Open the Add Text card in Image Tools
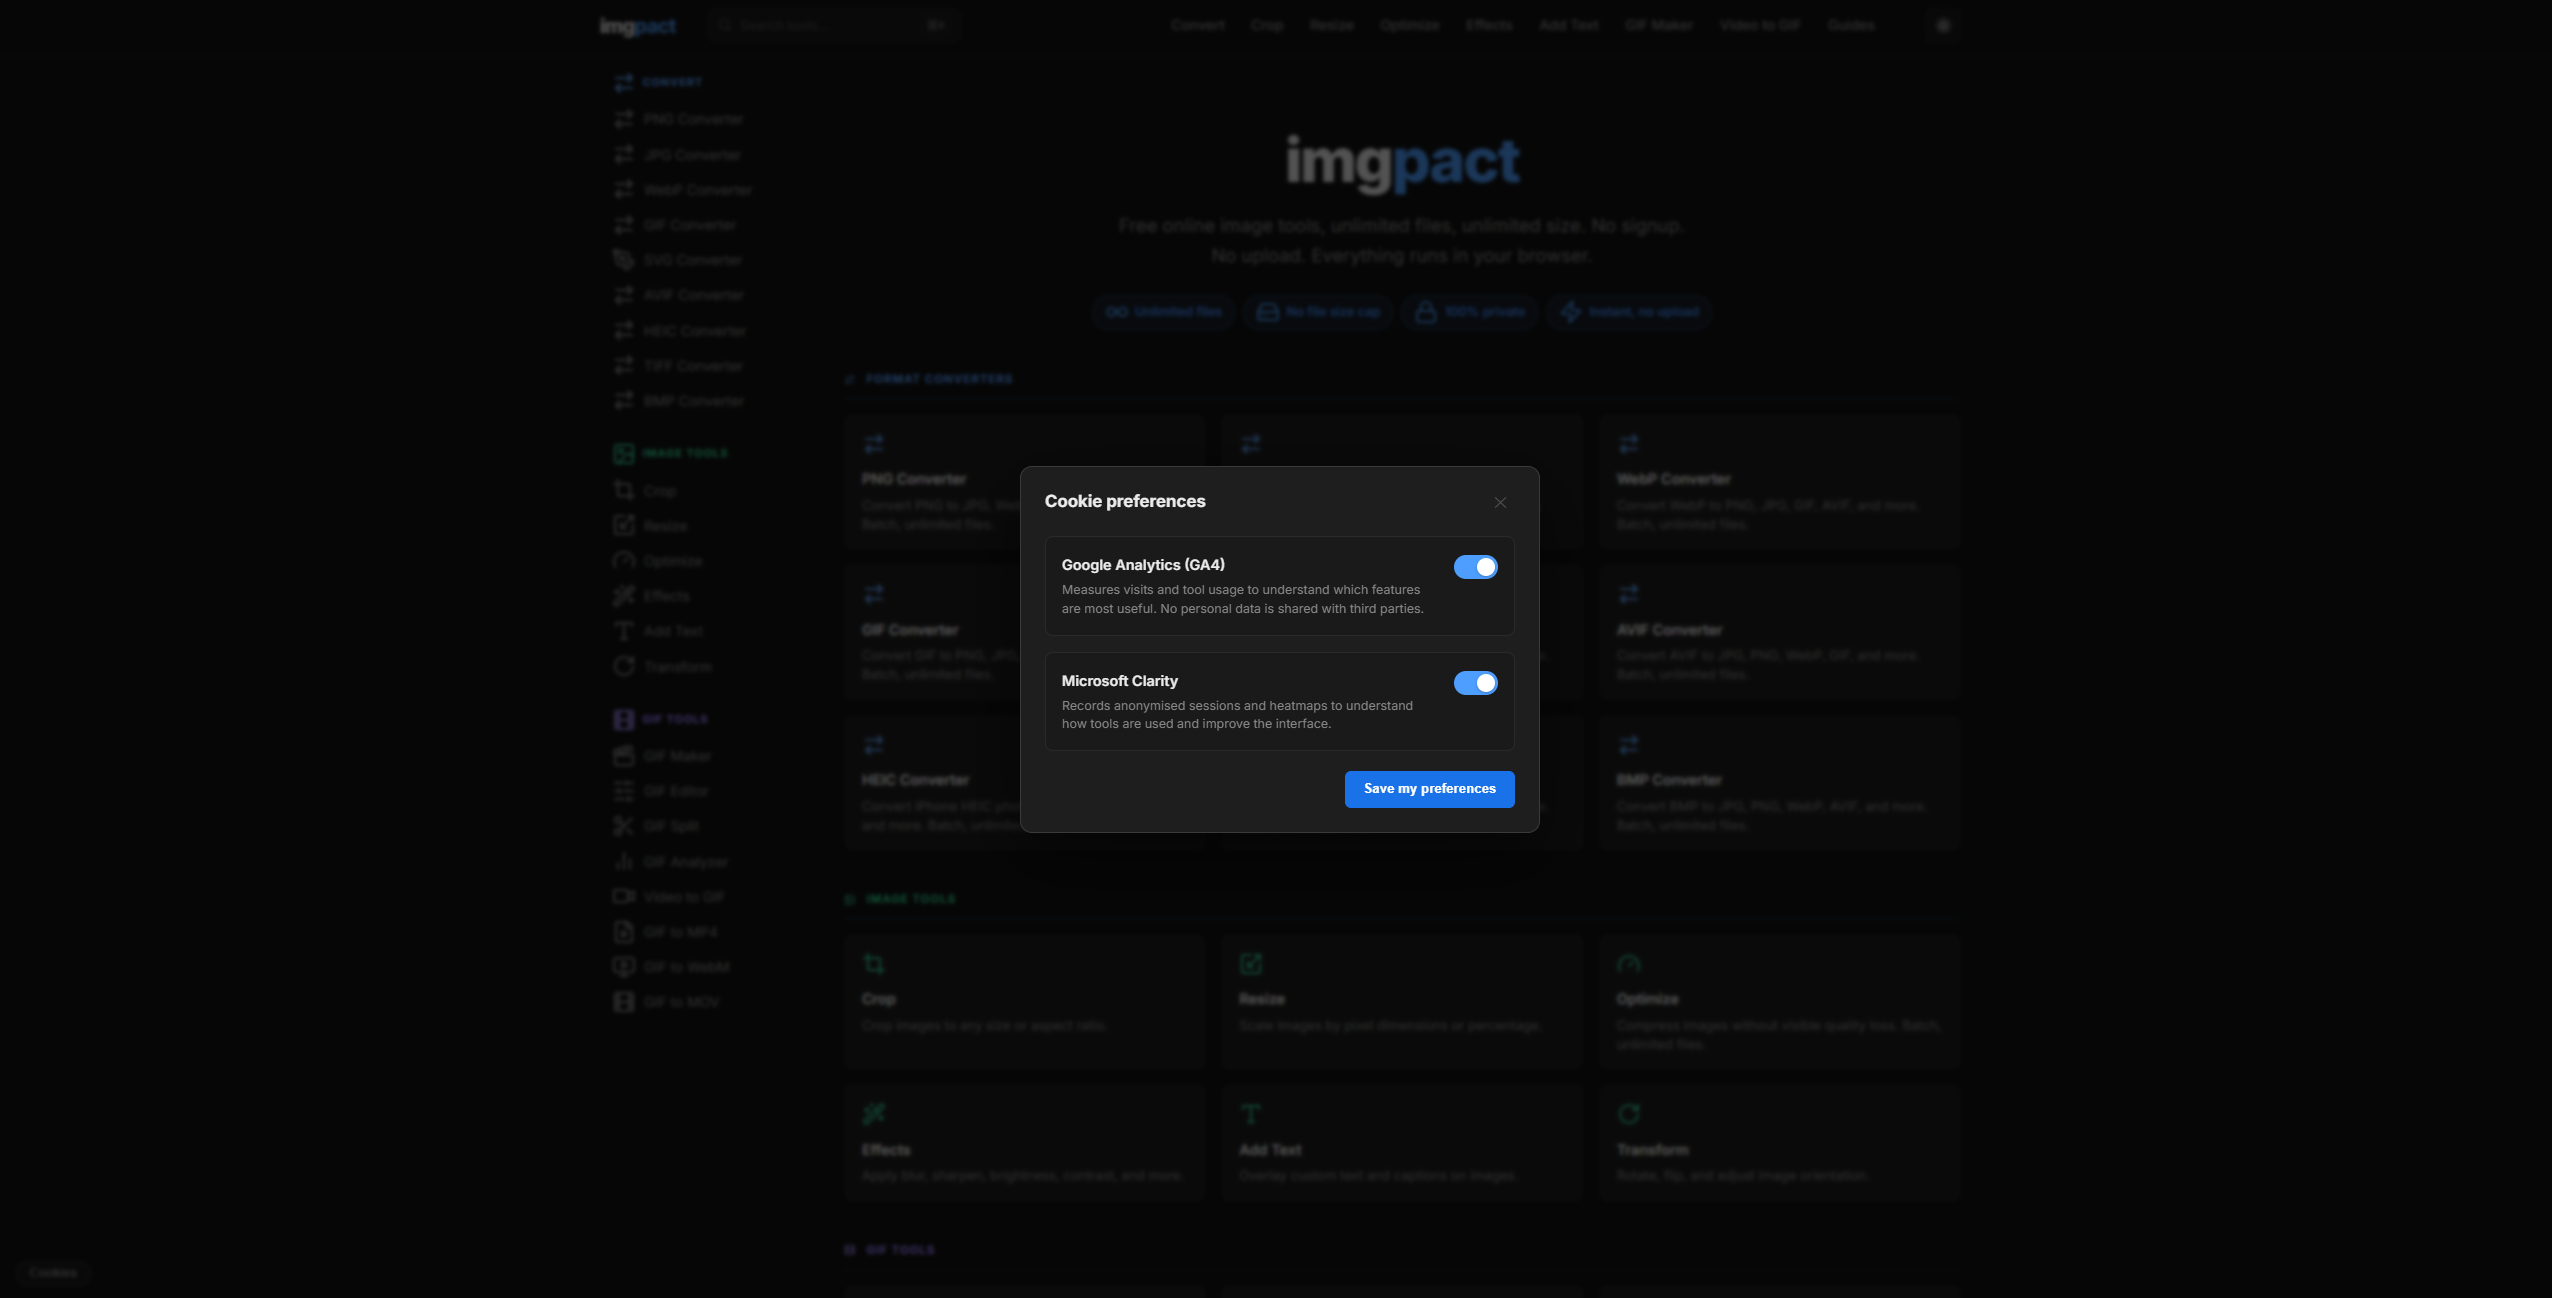 (1401, 1143)
